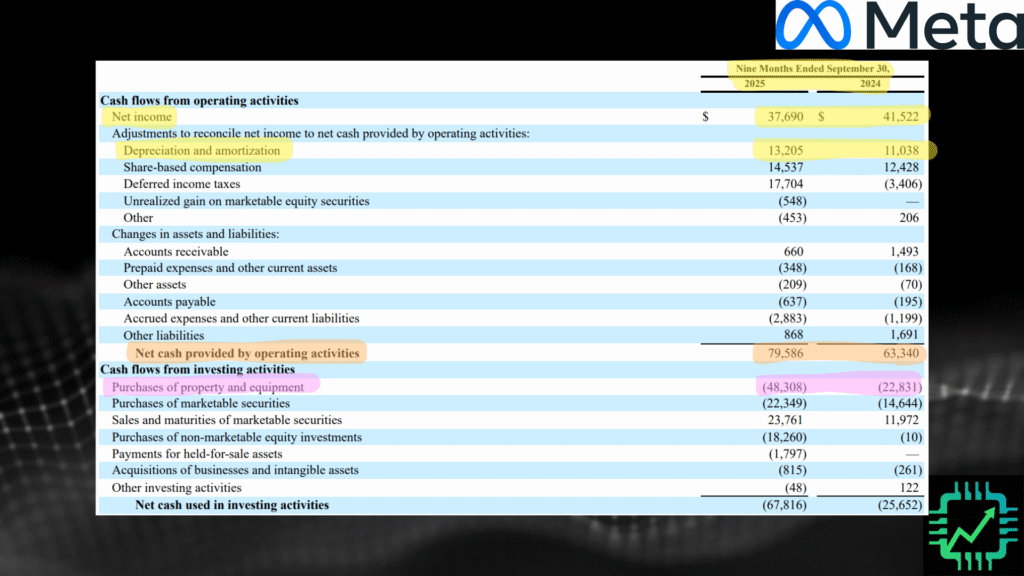
Task: Click the green chip chart logo
Action: (973, 526)
